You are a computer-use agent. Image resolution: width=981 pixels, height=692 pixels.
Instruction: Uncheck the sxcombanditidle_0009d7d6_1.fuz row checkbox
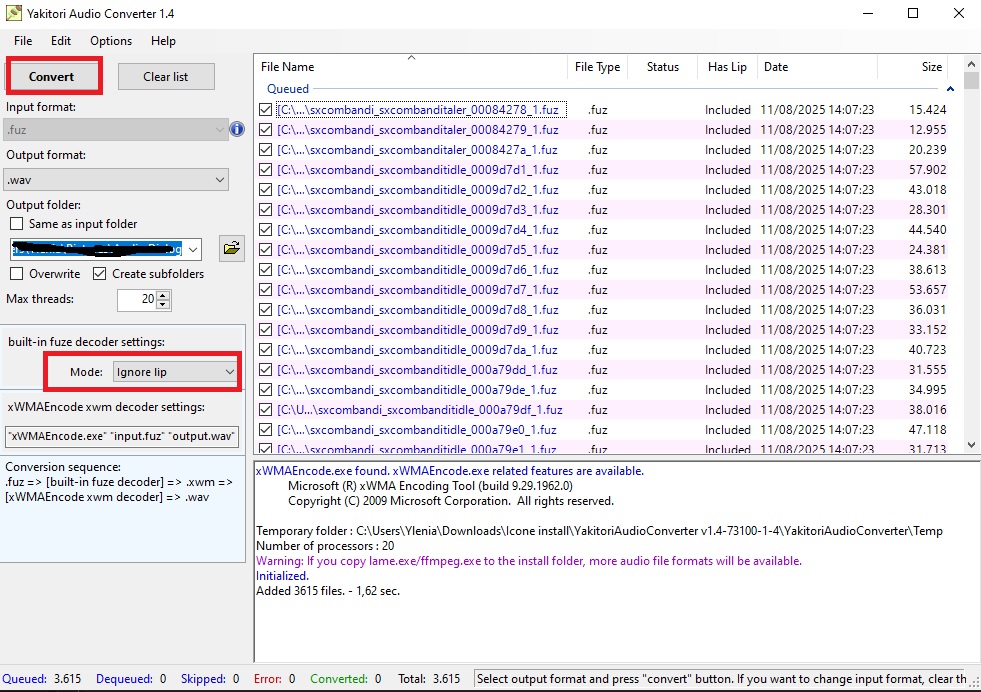pyautogui.click(x=265, y=270)
